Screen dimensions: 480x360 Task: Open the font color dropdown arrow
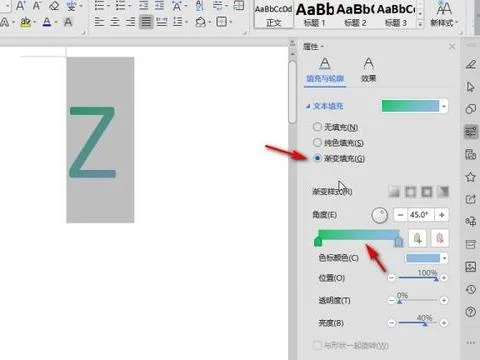56,23
